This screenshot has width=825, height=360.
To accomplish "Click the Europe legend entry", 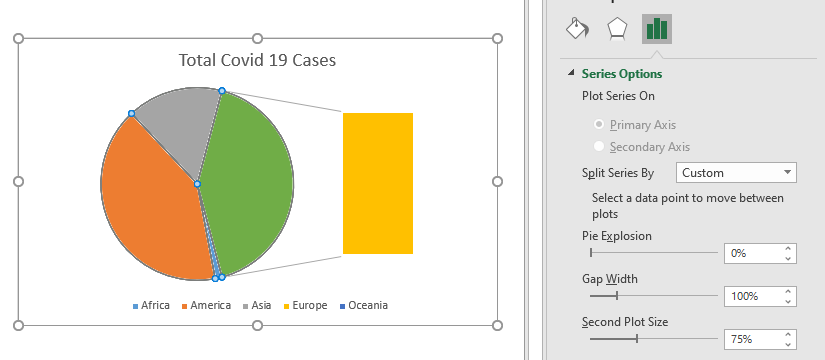I will [306, 305].
